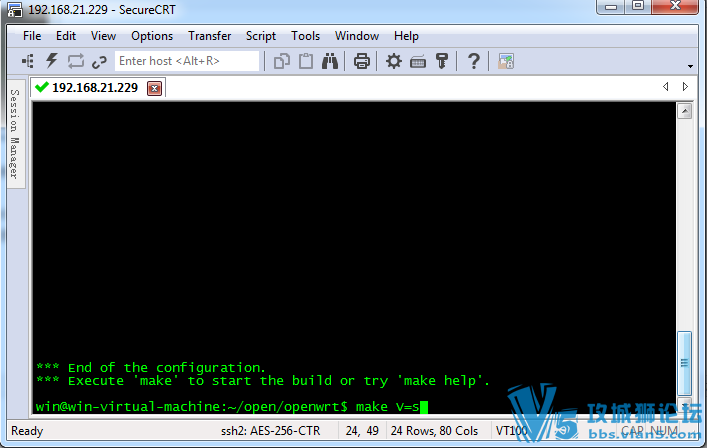Click the Quick Connect lightning icon

pos(52,61)
